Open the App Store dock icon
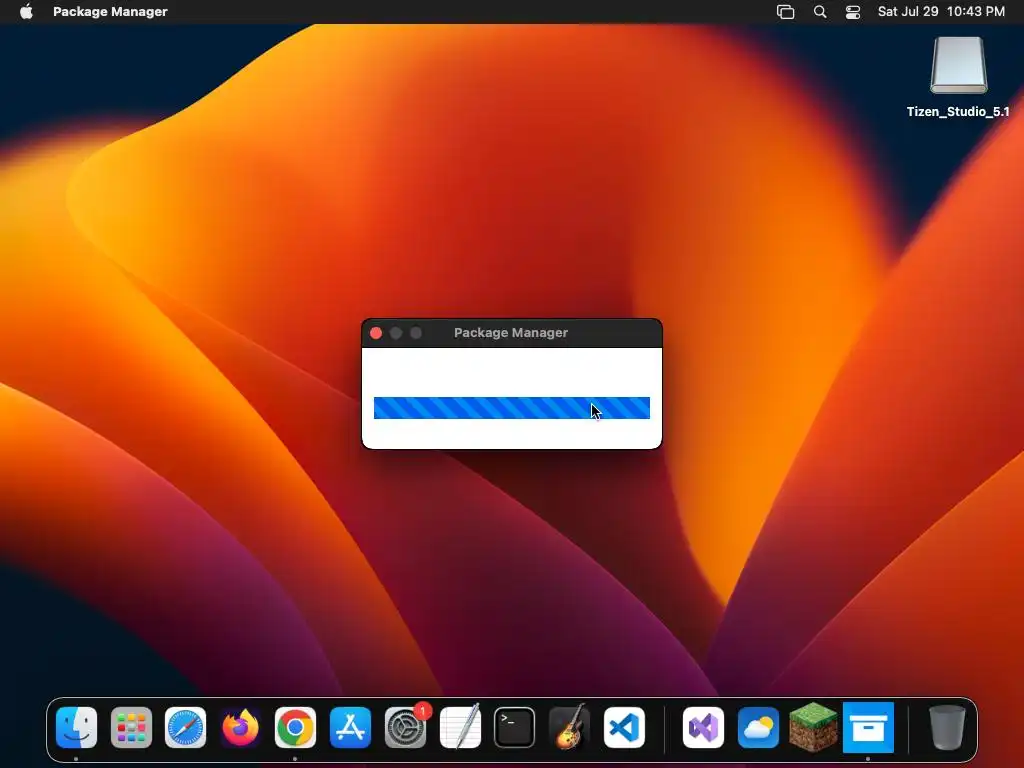Screen dimensions: 1024x768 pyautogui.click(x=350, y=727)
